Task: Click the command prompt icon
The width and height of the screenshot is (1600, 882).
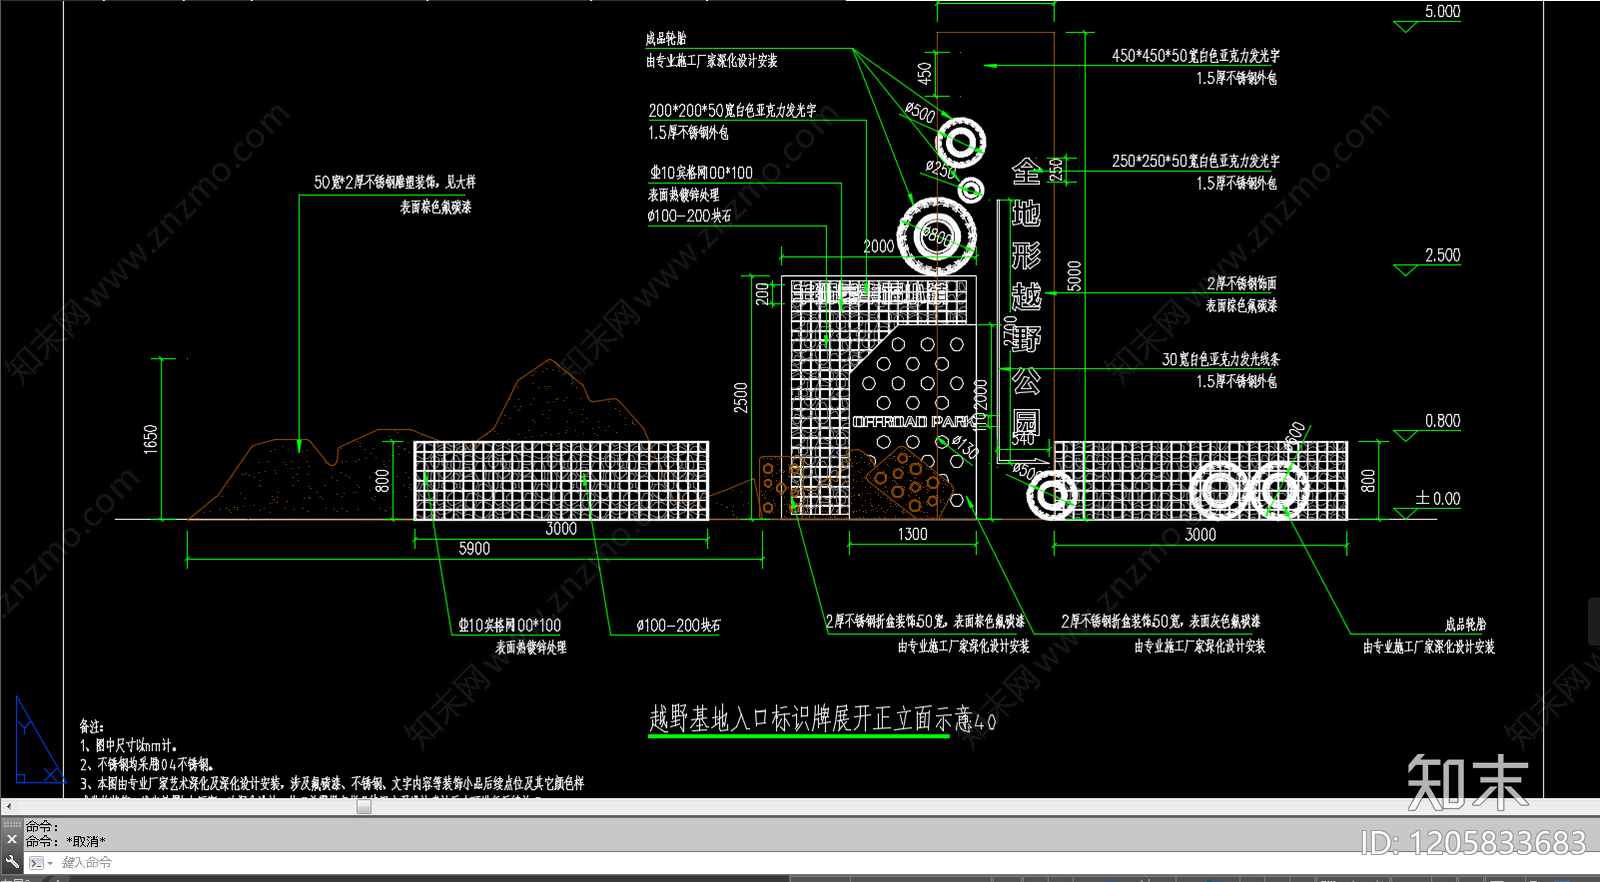Action: (36, 862)
